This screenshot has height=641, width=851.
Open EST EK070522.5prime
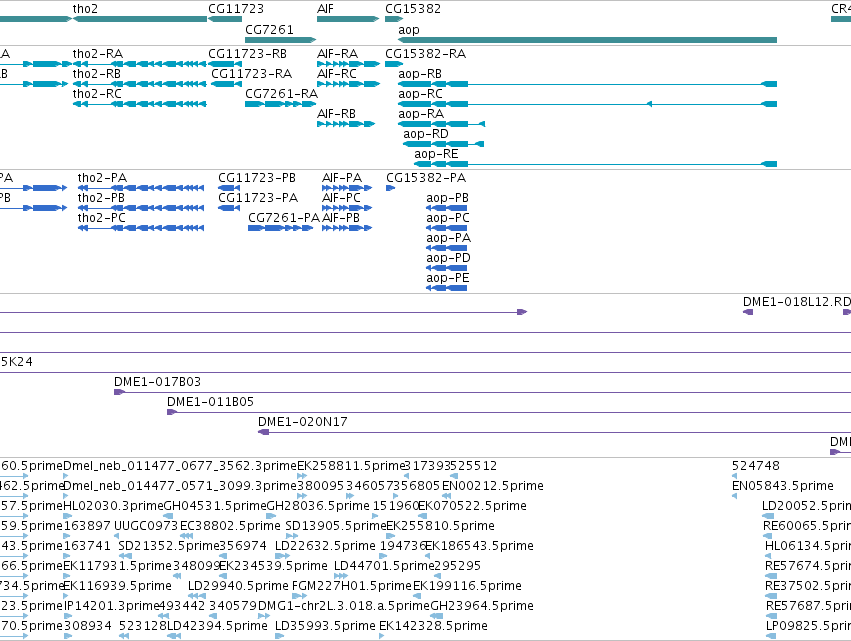click(x=472, y=506)
